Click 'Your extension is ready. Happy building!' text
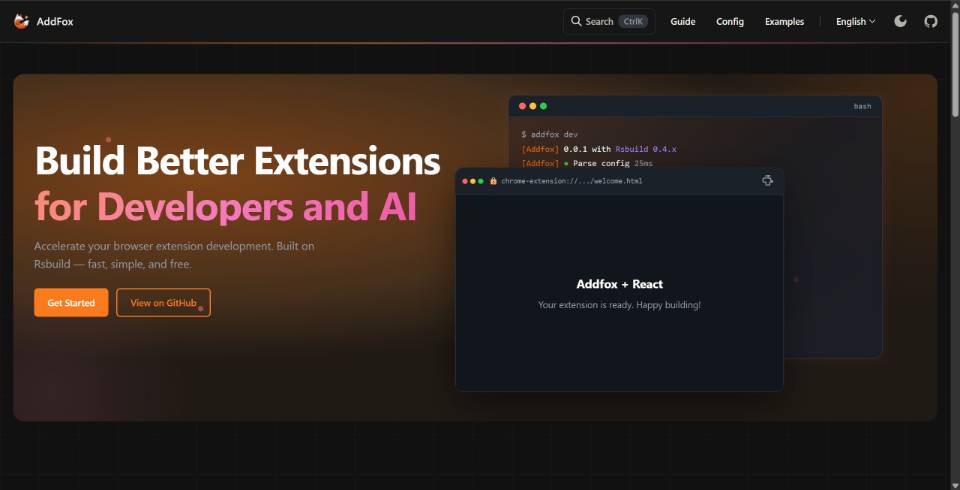The image size is (960, 490). 620,304
